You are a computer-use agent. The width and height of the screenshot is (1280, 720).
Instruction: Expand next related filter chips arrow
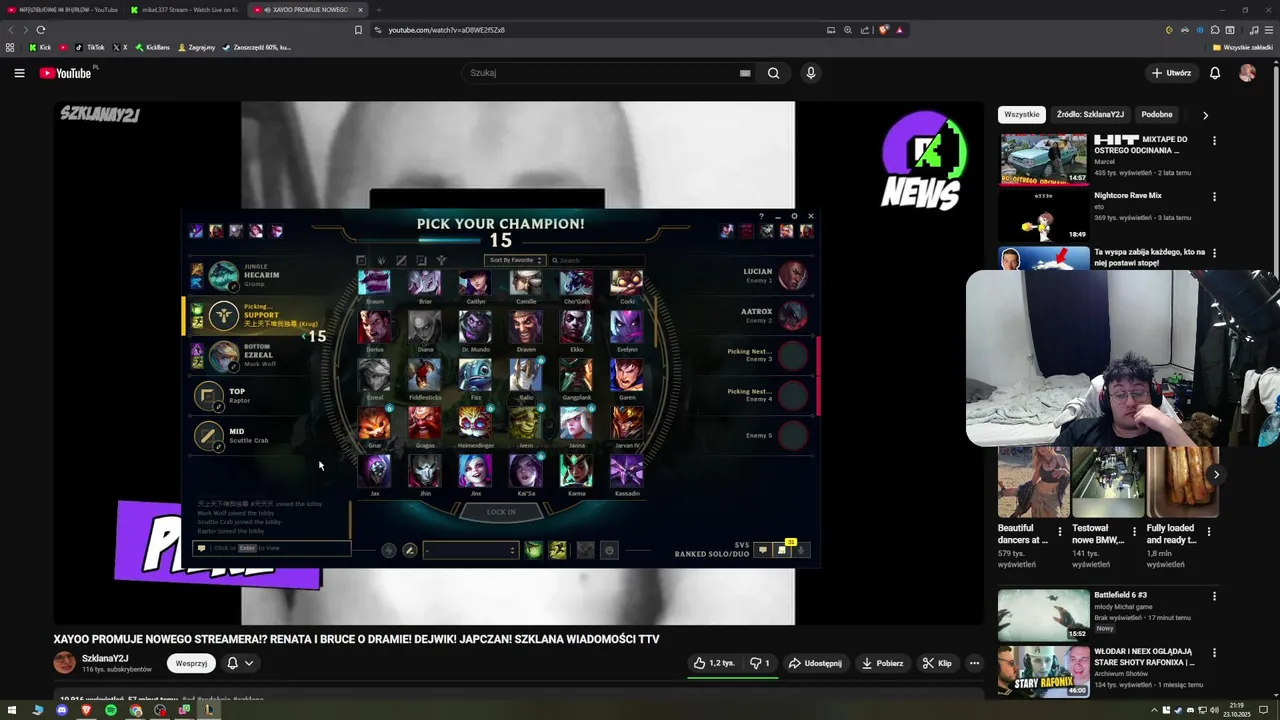(x=1205, y=115)
